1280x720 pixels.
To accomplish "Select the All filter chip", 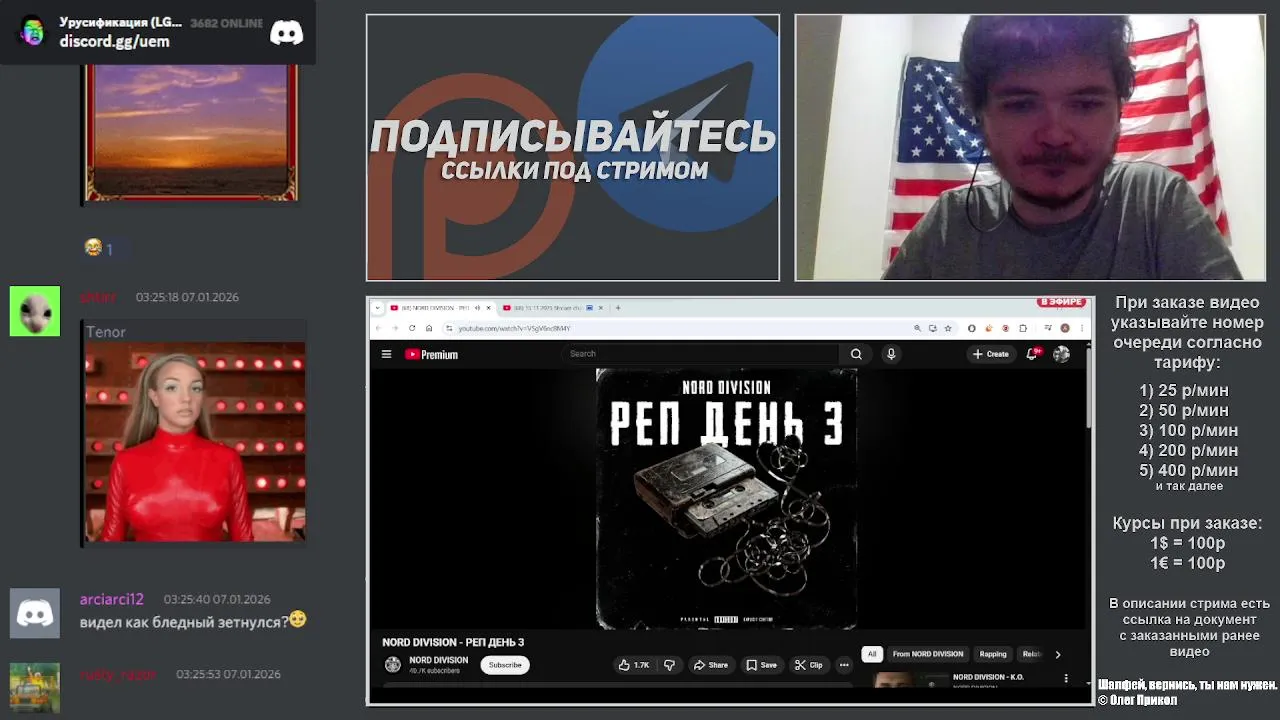I will coord(872,654).
